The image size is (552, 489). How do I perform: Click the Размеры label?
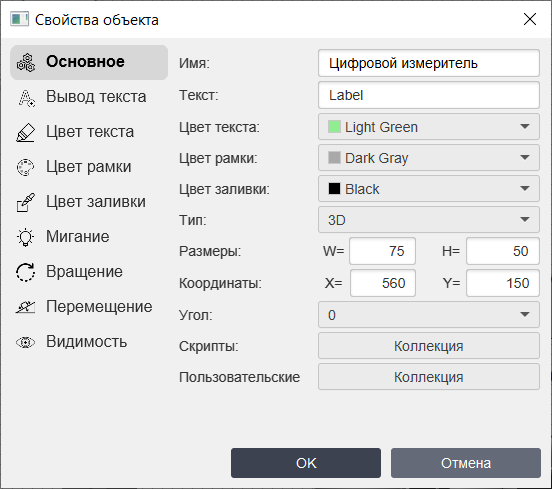[210, 251]
